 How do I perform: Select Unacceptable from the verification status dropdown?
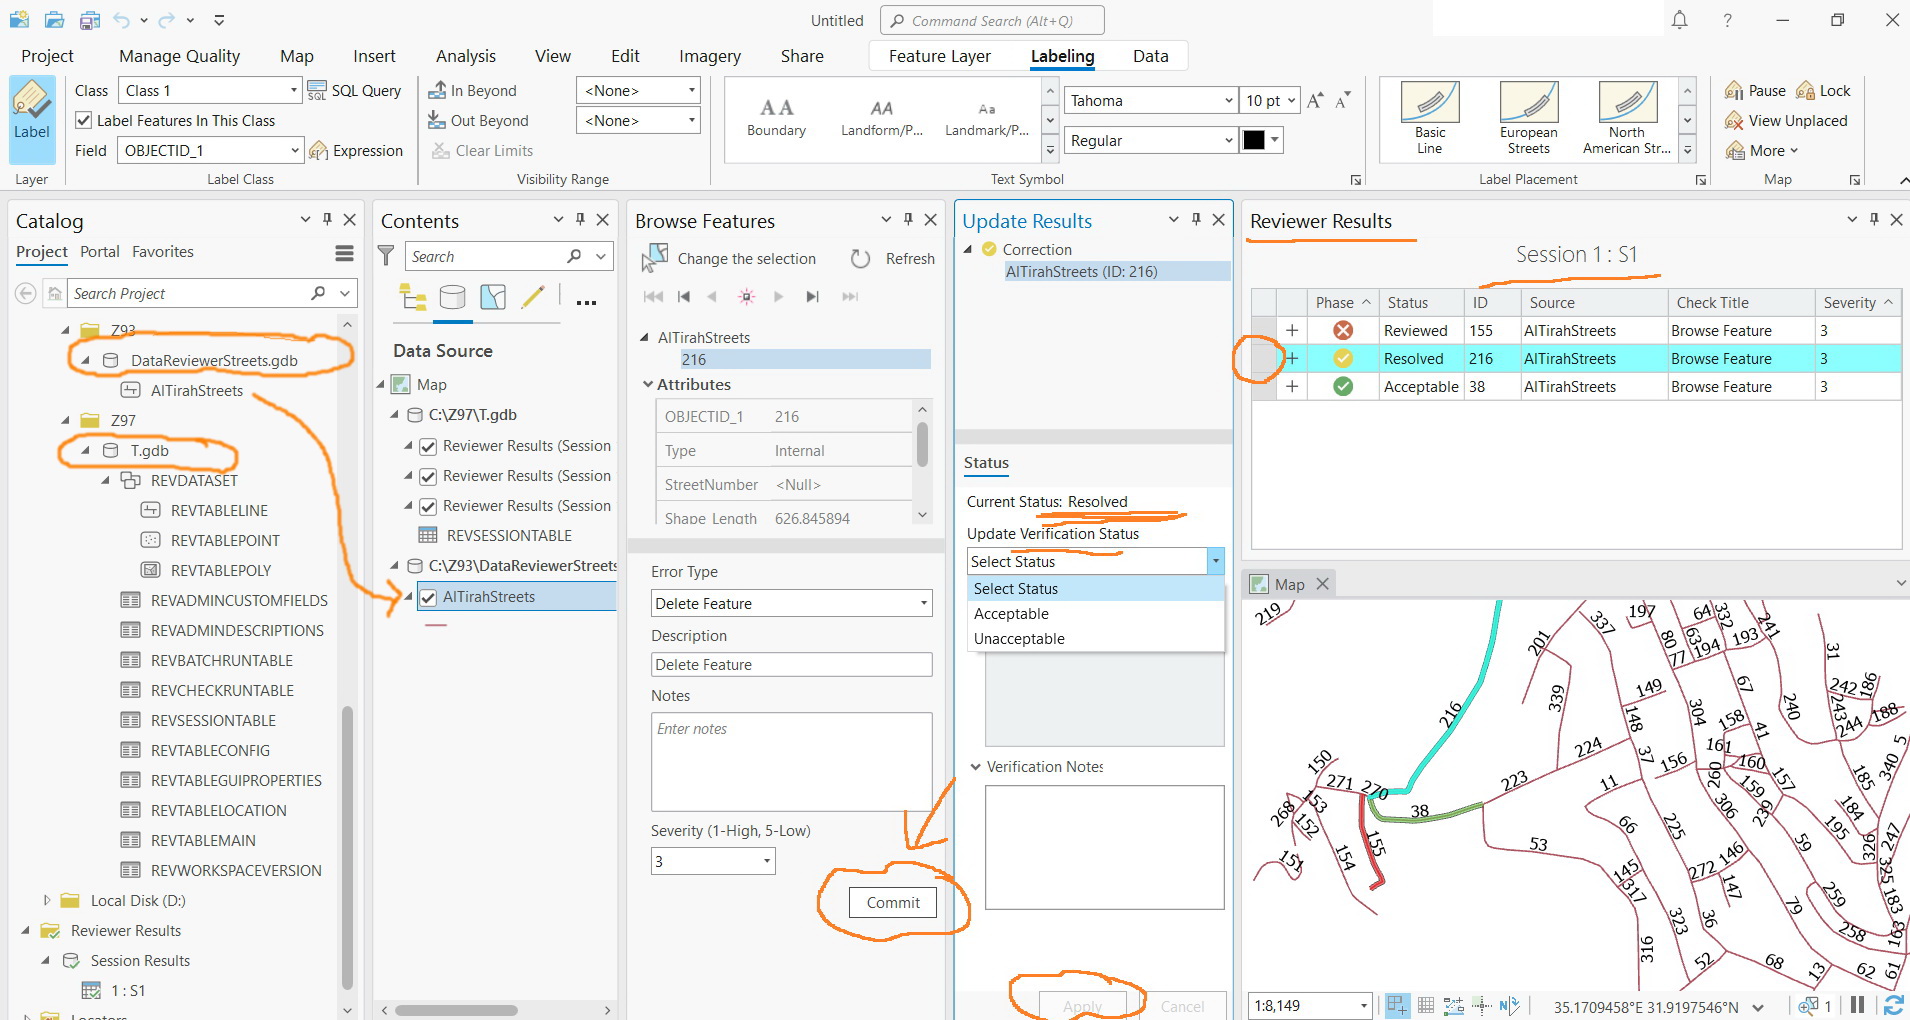(1017, 638)
